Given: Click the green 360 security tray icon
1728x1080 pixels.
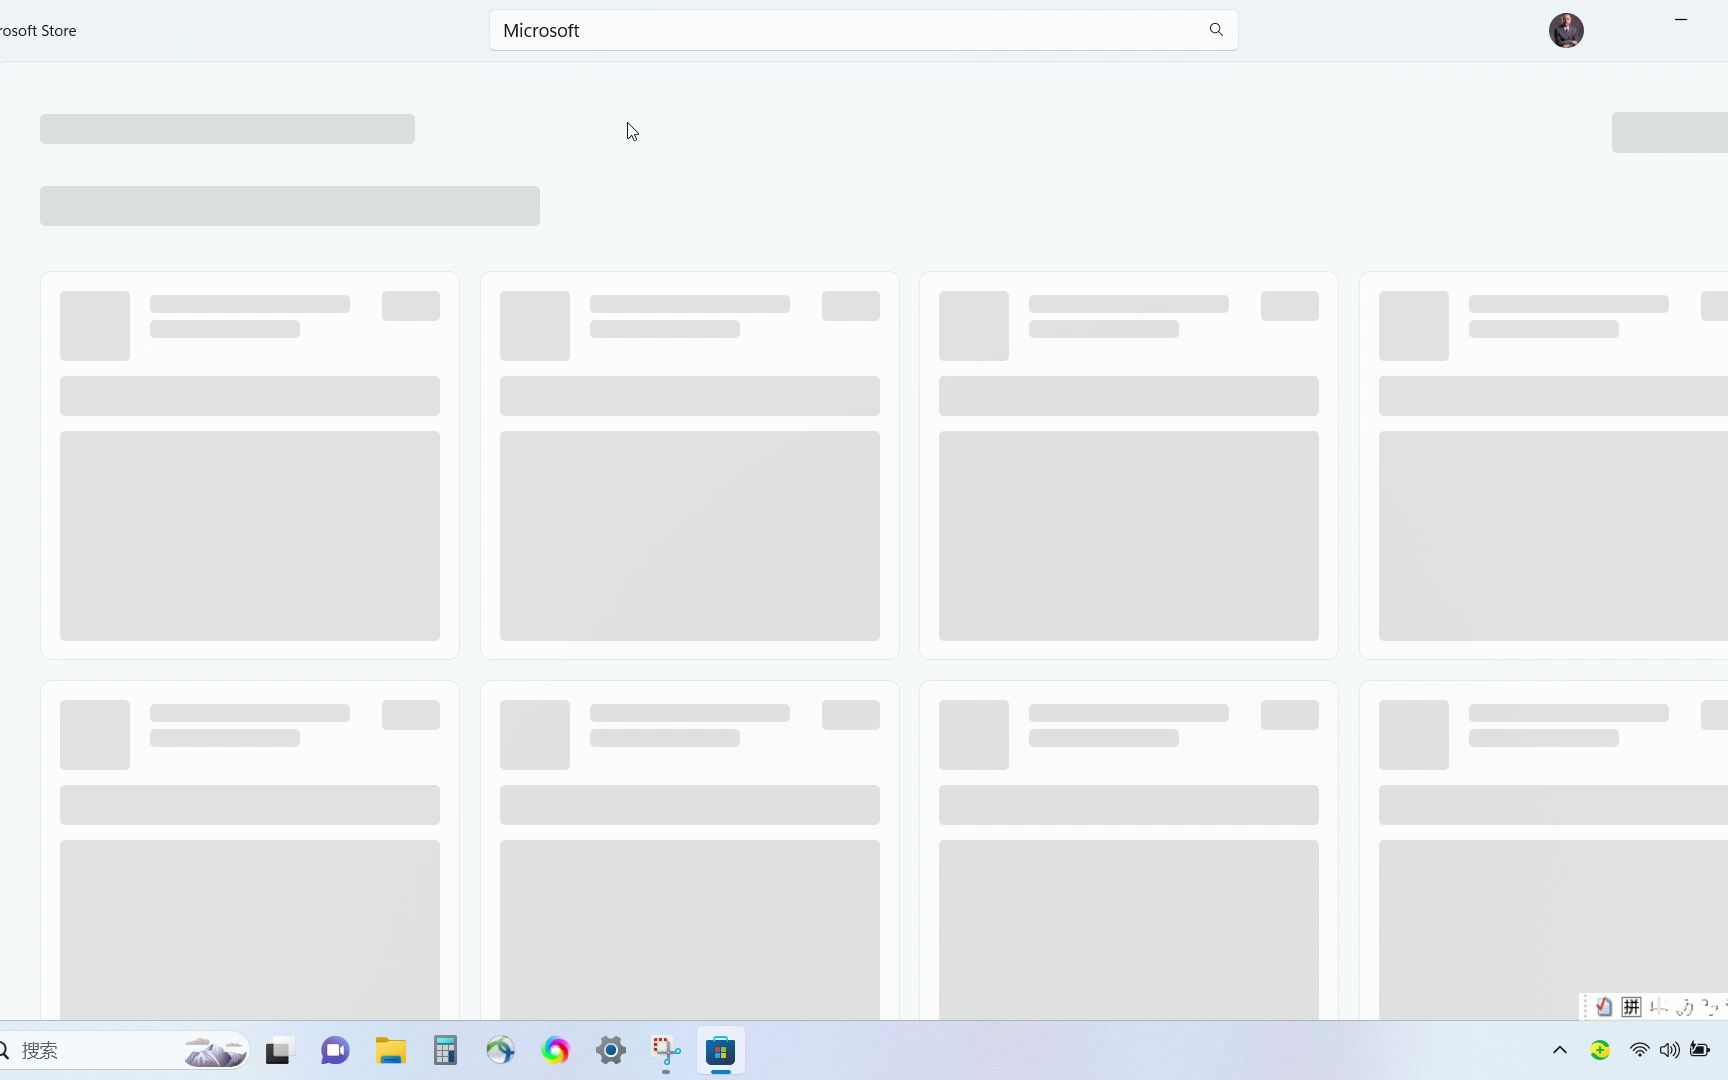Looking at the screenshot, I should click(1600, 1050).
